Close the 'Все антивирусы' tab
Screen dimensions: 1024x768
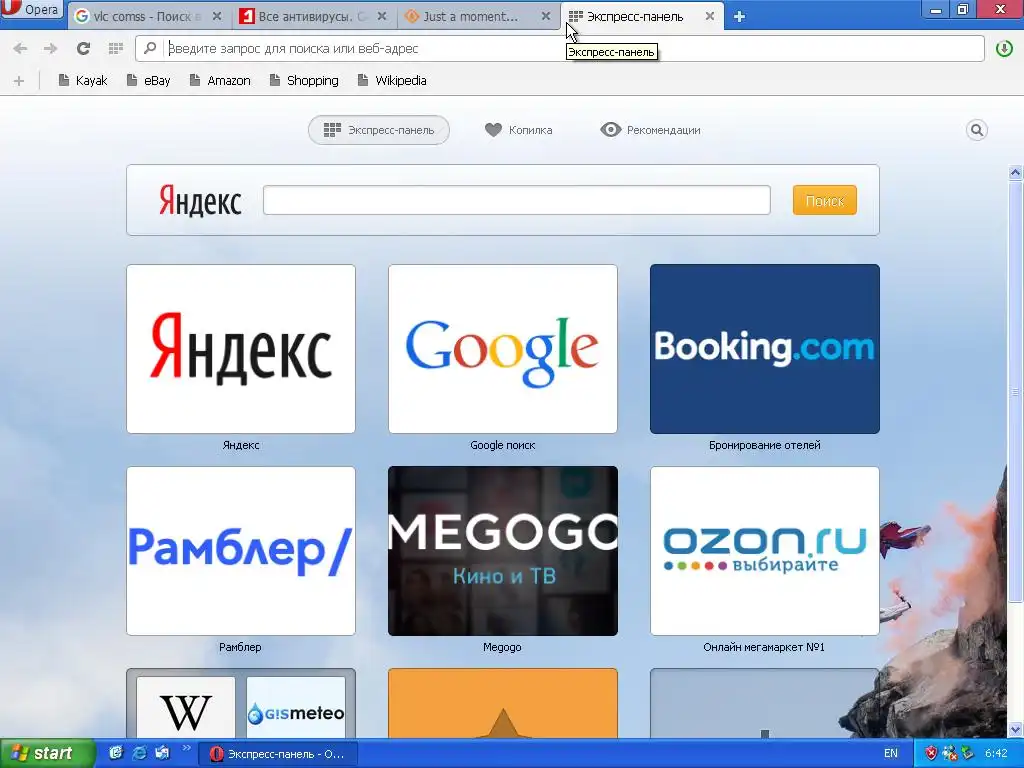coord(382,16)
